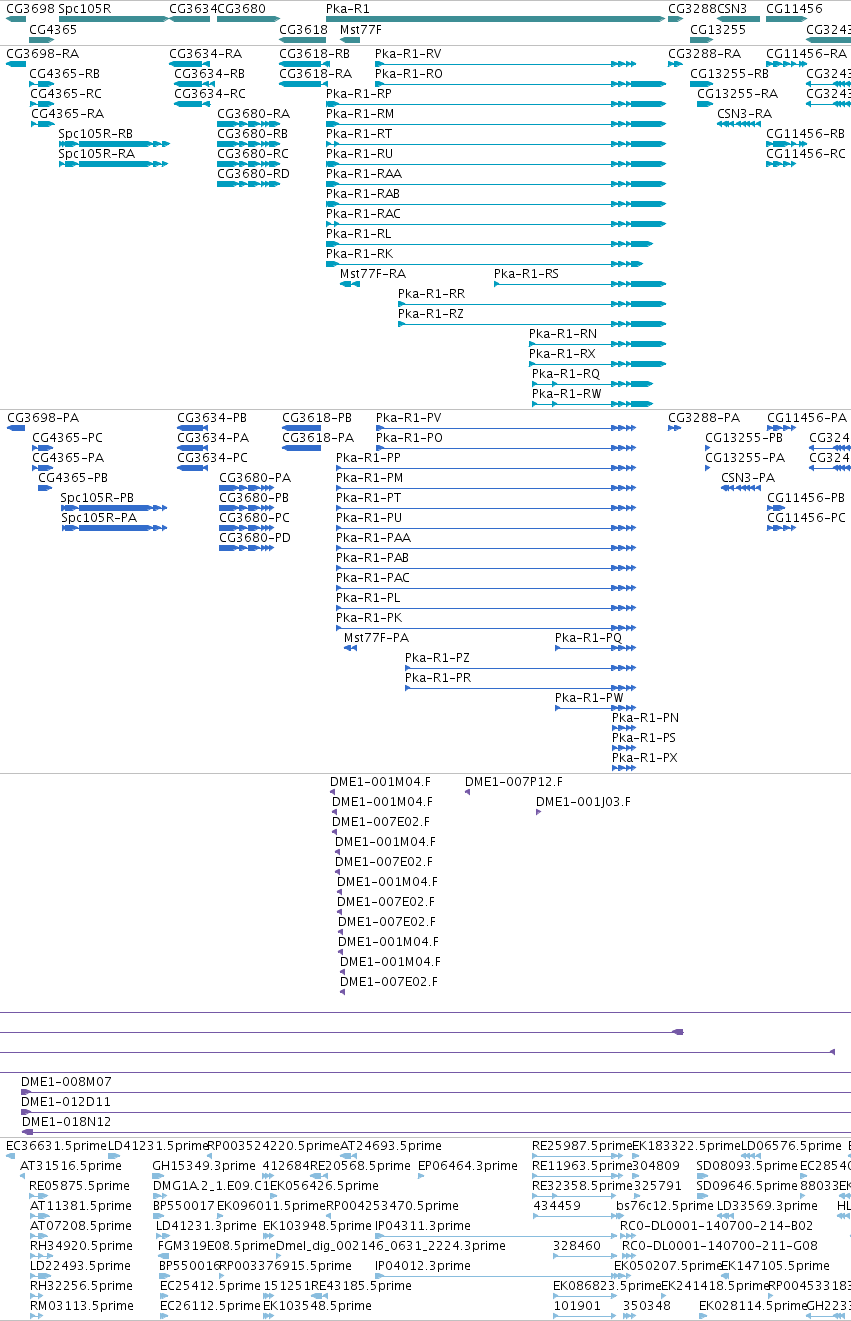Open EST IP04012.3prime
This screenshot has height=1321, width=851.
pos(423,1265)
